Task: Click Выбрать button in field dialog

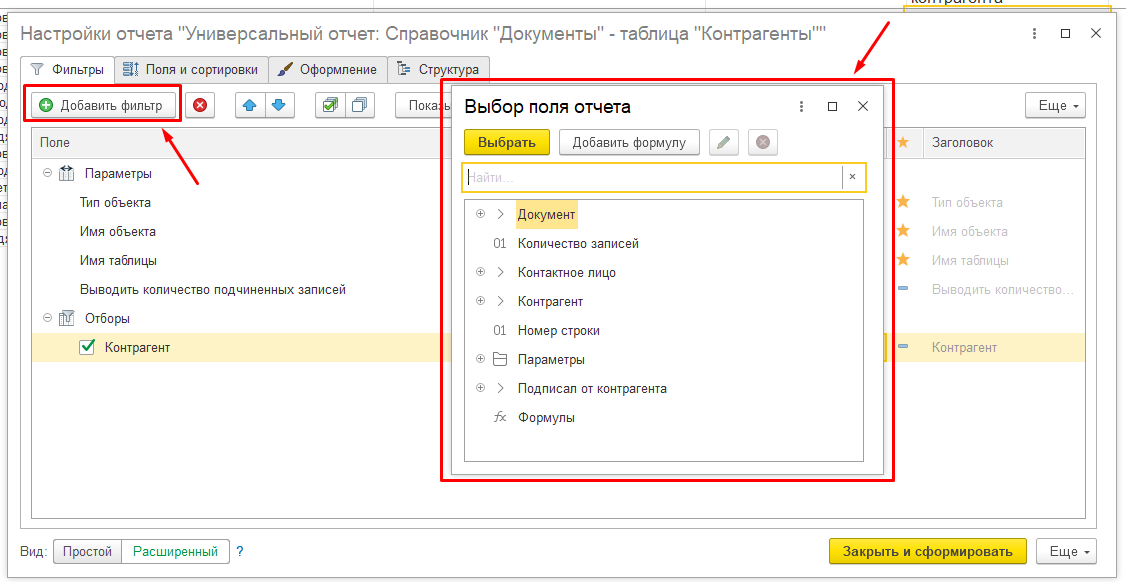Action: coord(507,142)
